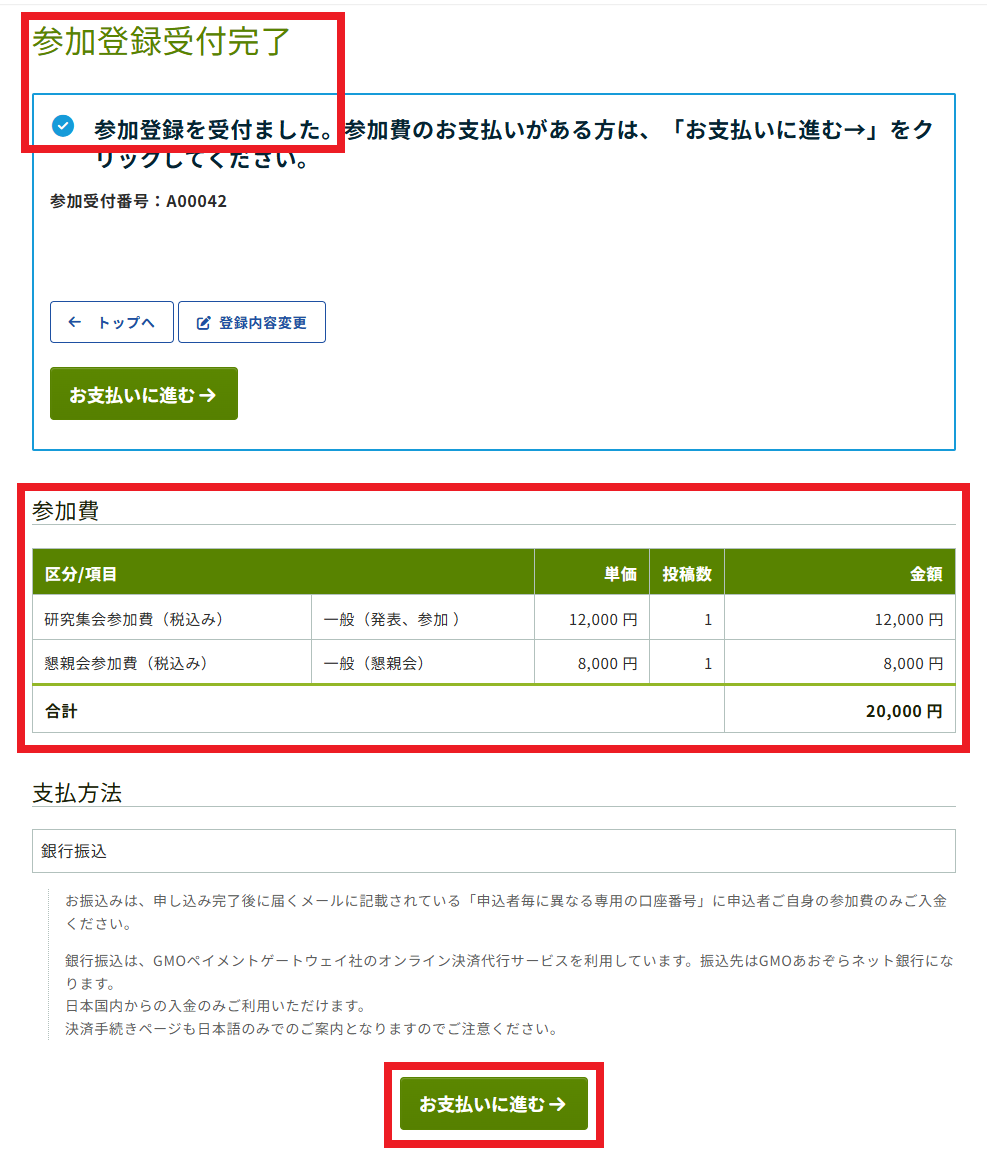
Task: Click the 参加登録受付完了 page heading
Action: coord(161,42)
